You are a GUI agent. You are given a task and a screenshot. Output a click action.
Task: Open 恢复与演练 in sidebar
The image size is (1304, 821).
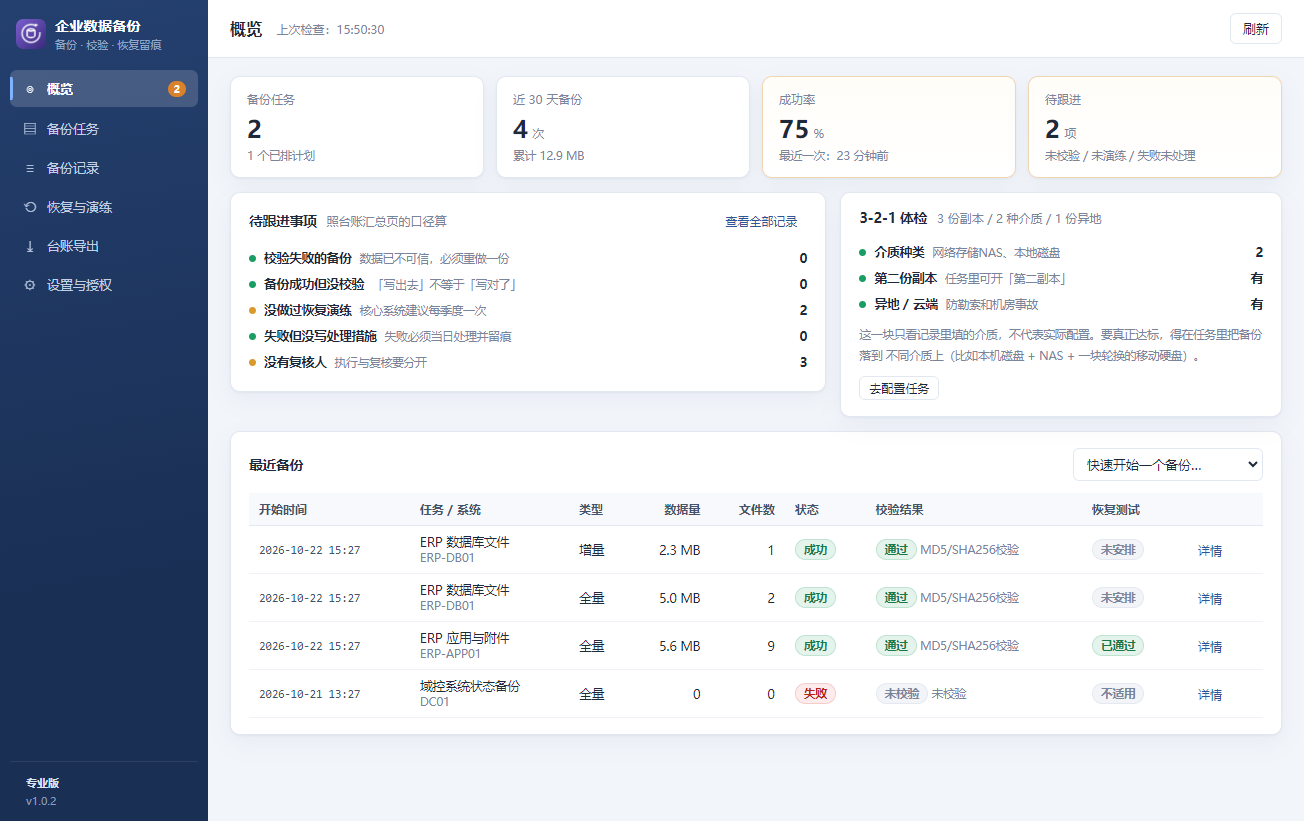pyautogui.click(x=104, y=207)
